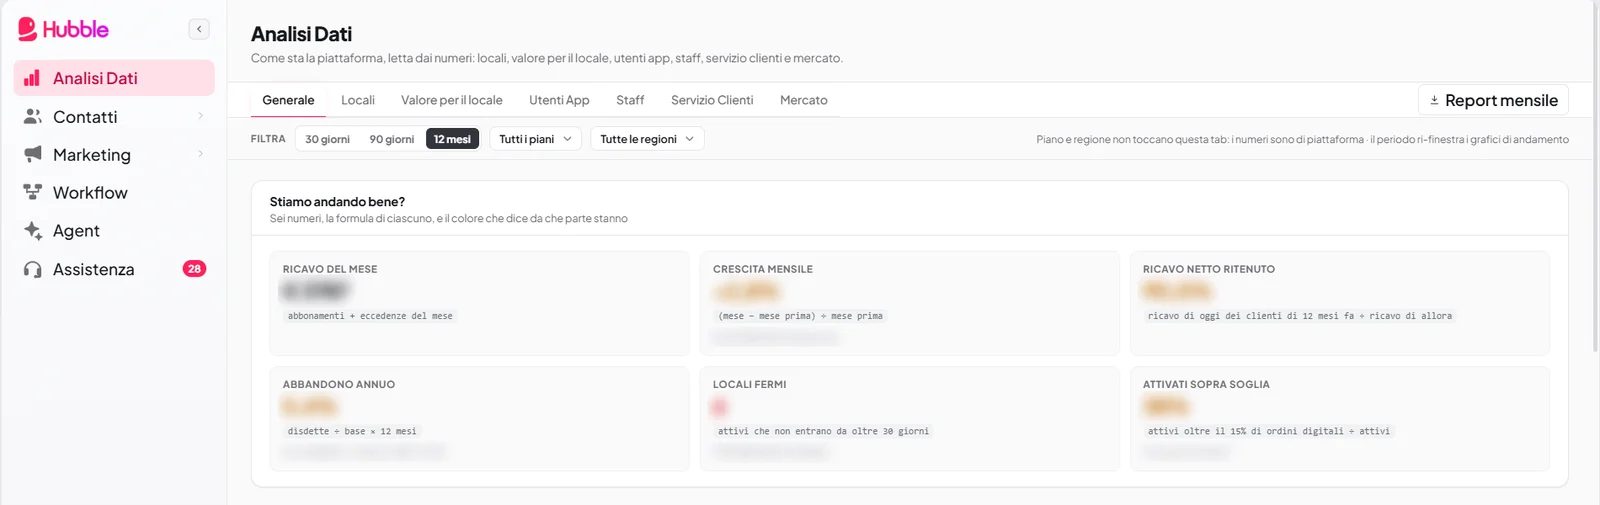Click the formula '(mese − mese prima) ÷ mese prima'
Screen dimensions: 1600x505
(x=800, y=316)
